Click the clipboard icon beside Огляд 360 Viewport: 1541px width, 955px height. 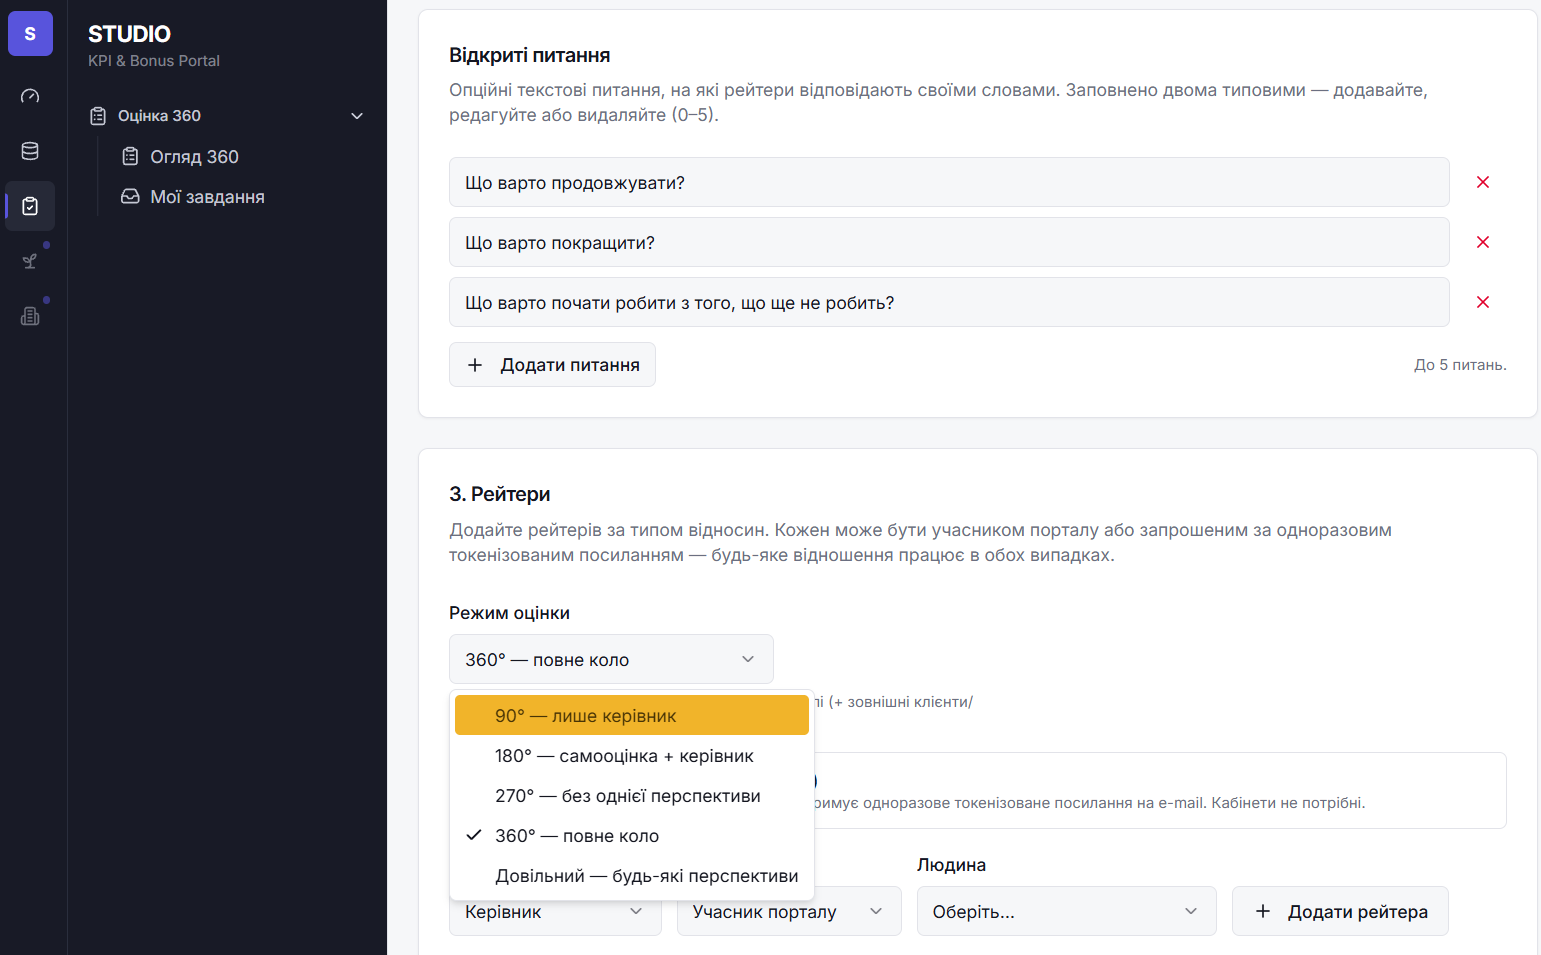click(130, 156)
